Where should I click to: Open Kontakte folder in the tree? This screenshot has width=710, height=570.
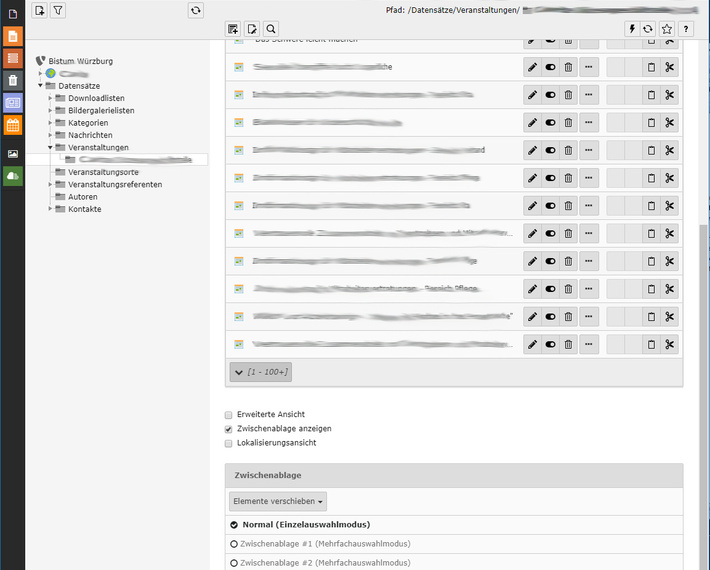click(84, 209)
